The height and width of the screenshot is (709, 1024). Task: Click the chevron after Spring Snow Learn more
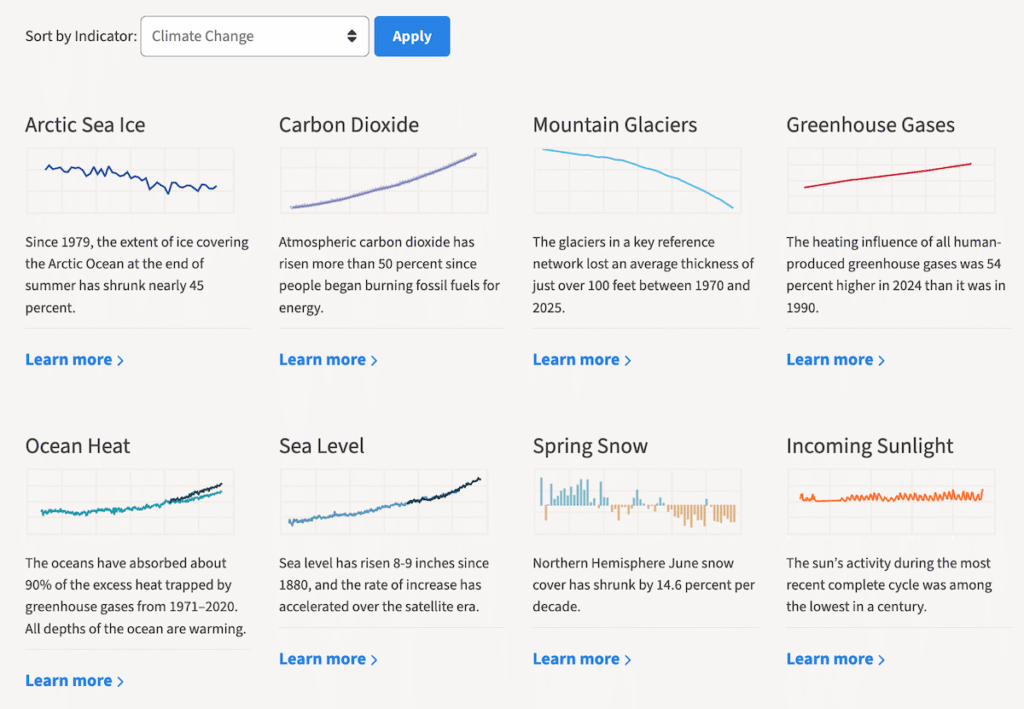pyautogui.click(x=628, y=660)
